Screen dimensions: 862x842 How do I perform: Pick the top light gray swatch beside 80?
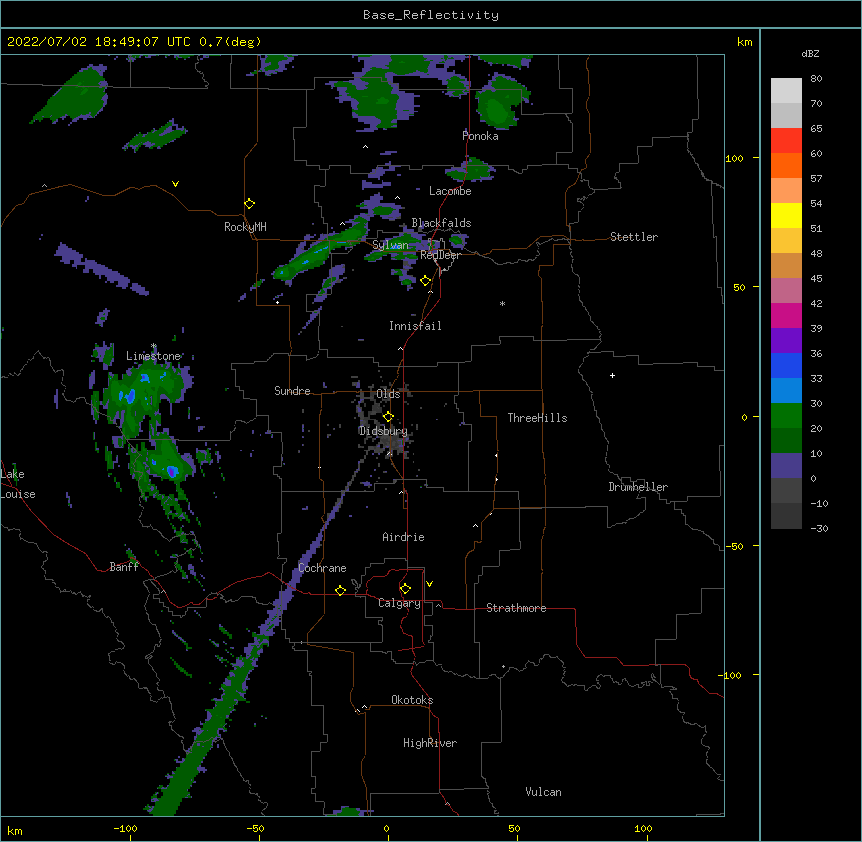[786, 91]
